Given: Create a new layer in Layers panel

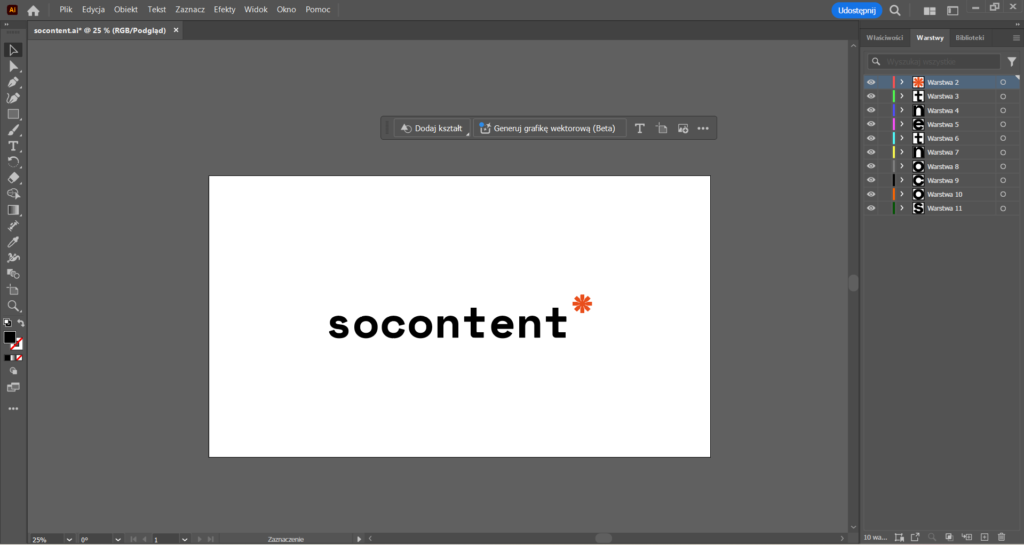Looking at the screenshot, I should coord(984,537).
